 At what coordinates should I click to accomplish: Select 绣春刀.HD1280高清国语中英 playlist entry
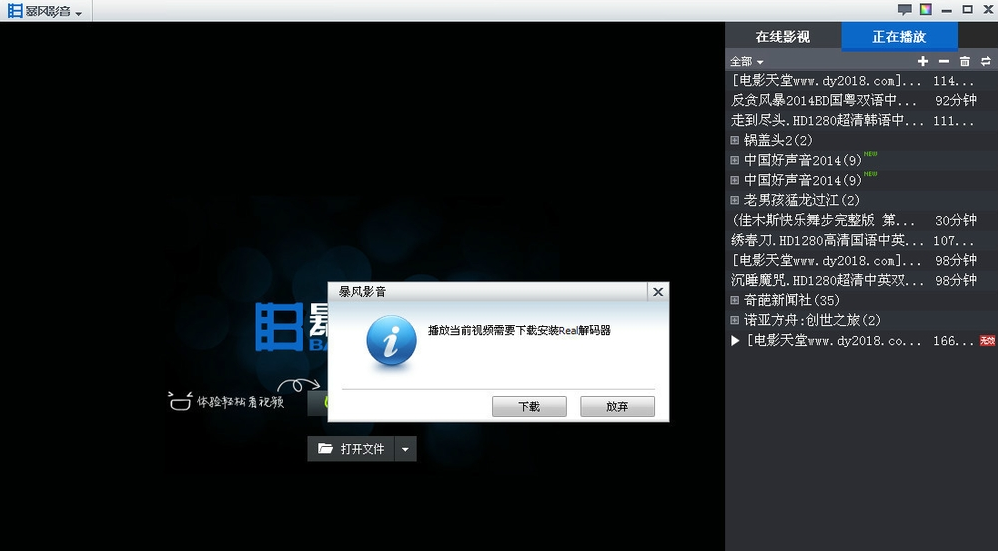click(861, 241)
